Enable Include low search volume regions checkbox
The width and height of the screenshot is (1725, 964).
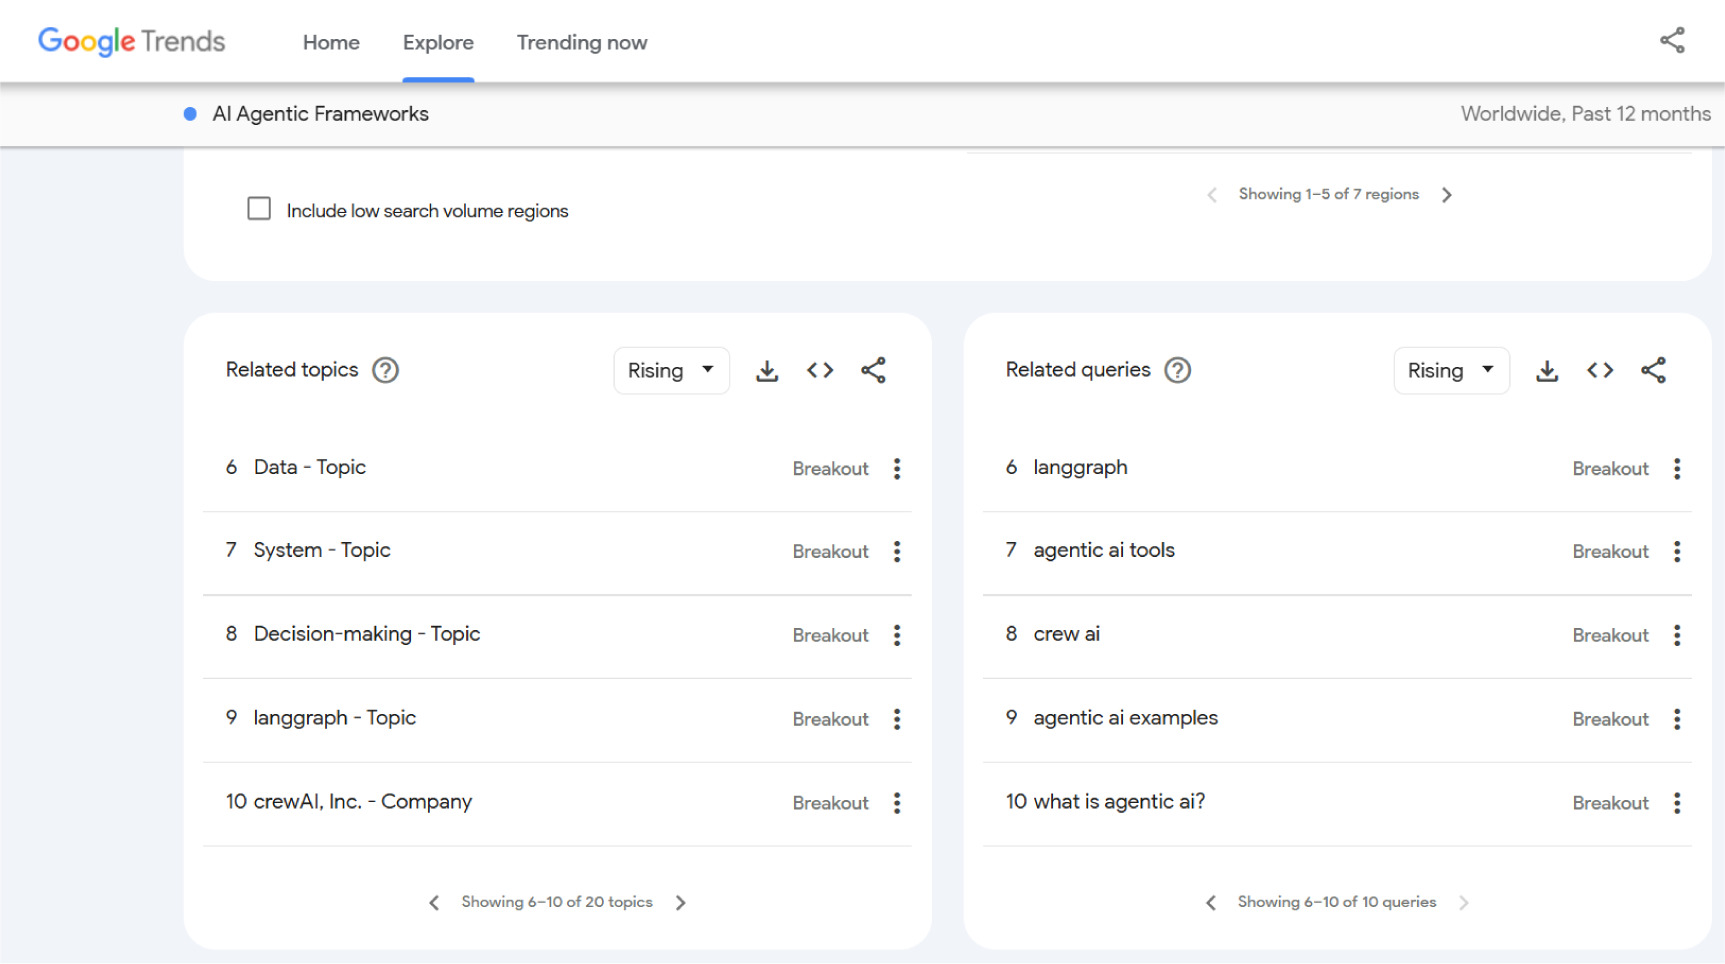pos(259,209)
